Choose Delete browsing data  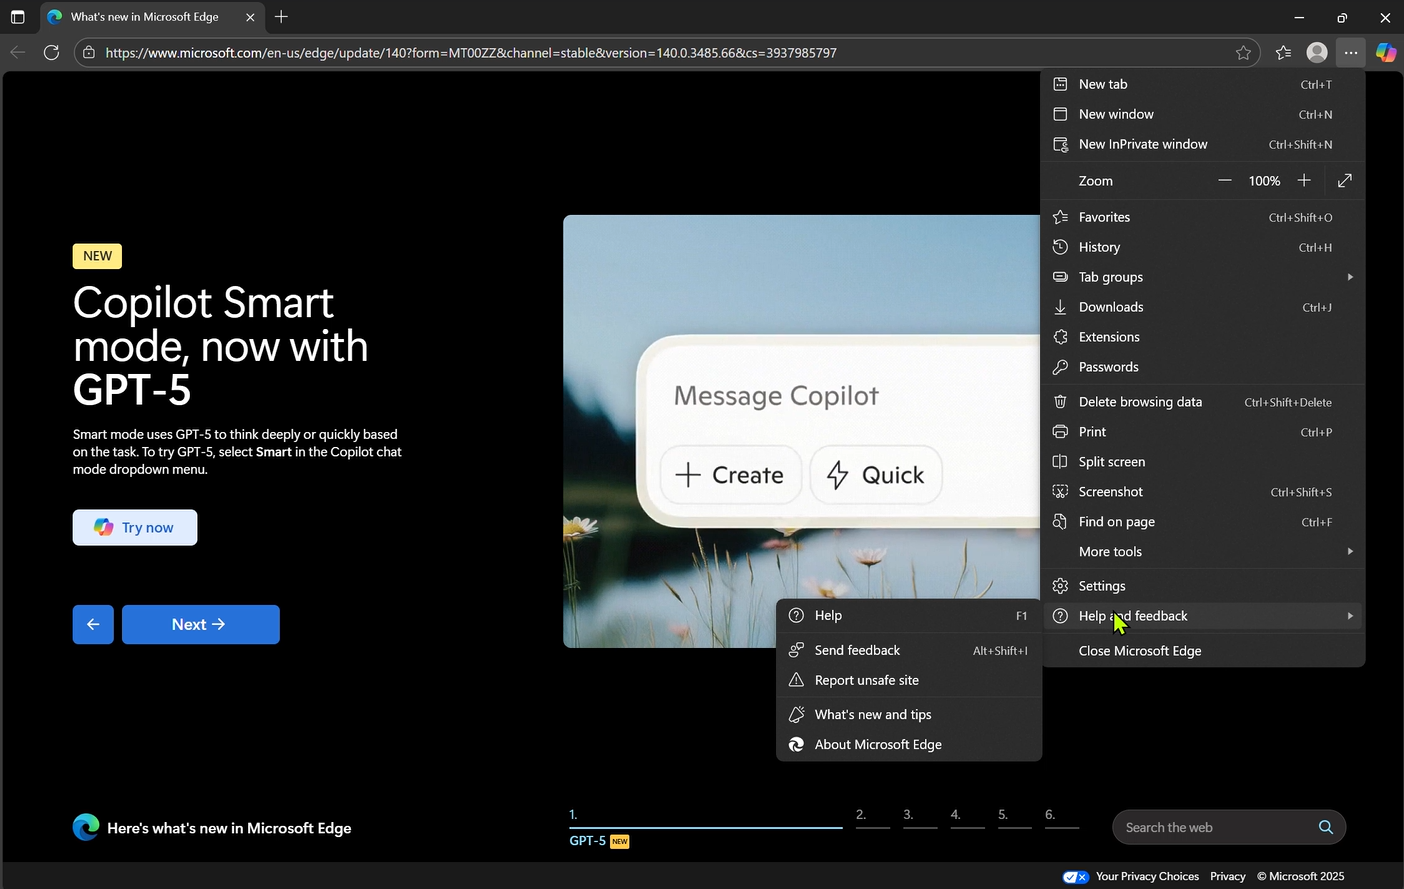point(1202,402)
